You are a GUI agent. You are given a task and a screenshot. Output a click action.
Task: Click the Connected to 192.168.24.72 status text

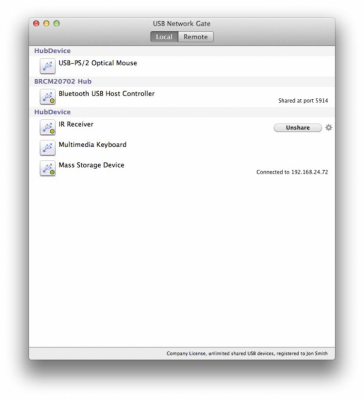point(292,172)
